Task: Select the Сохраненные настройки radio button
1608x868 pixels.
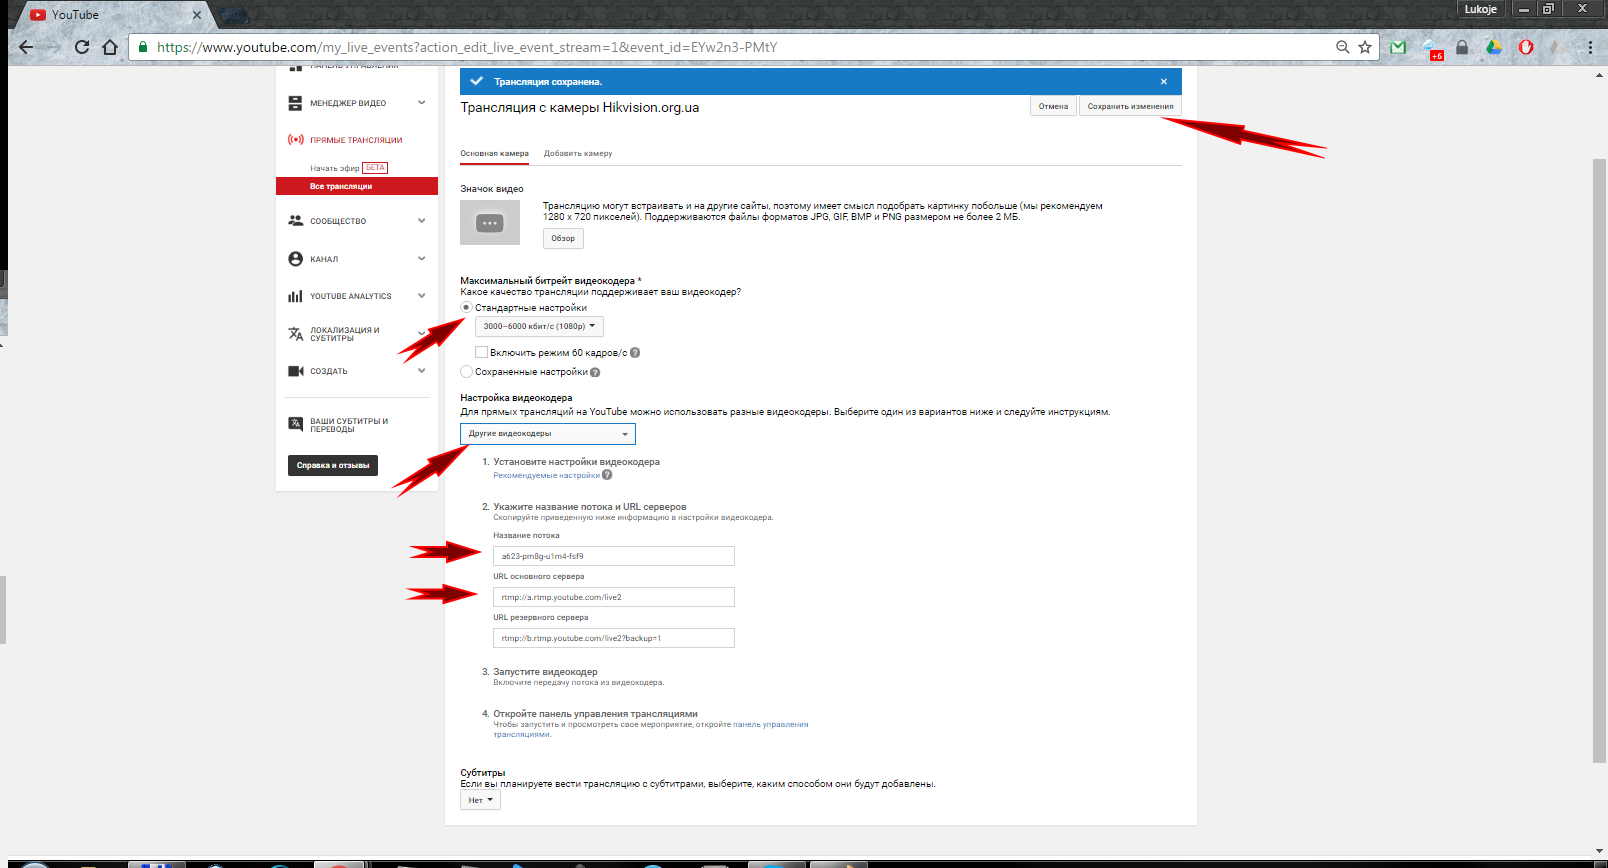Action: click(467, 372)
